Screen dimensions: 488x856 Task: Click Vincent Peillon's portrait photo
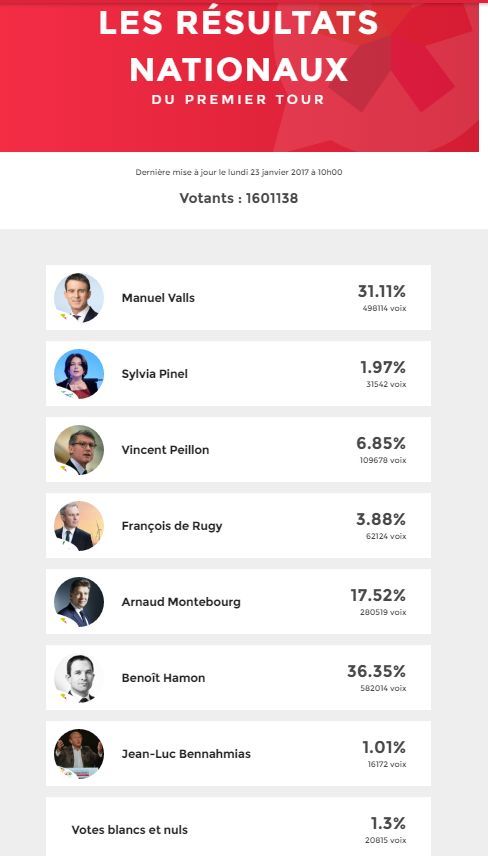pyautogui.click(x=79, y=449)
